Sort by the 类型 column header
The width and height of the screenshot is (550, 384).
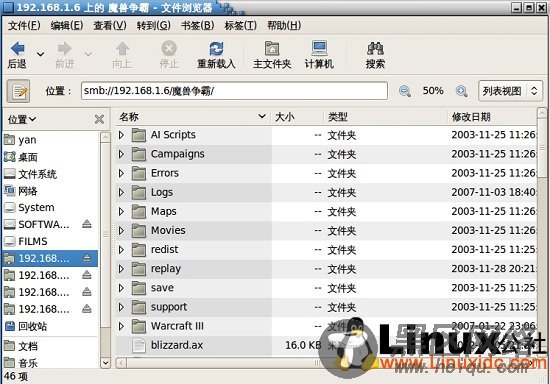(x=385, y=117)
